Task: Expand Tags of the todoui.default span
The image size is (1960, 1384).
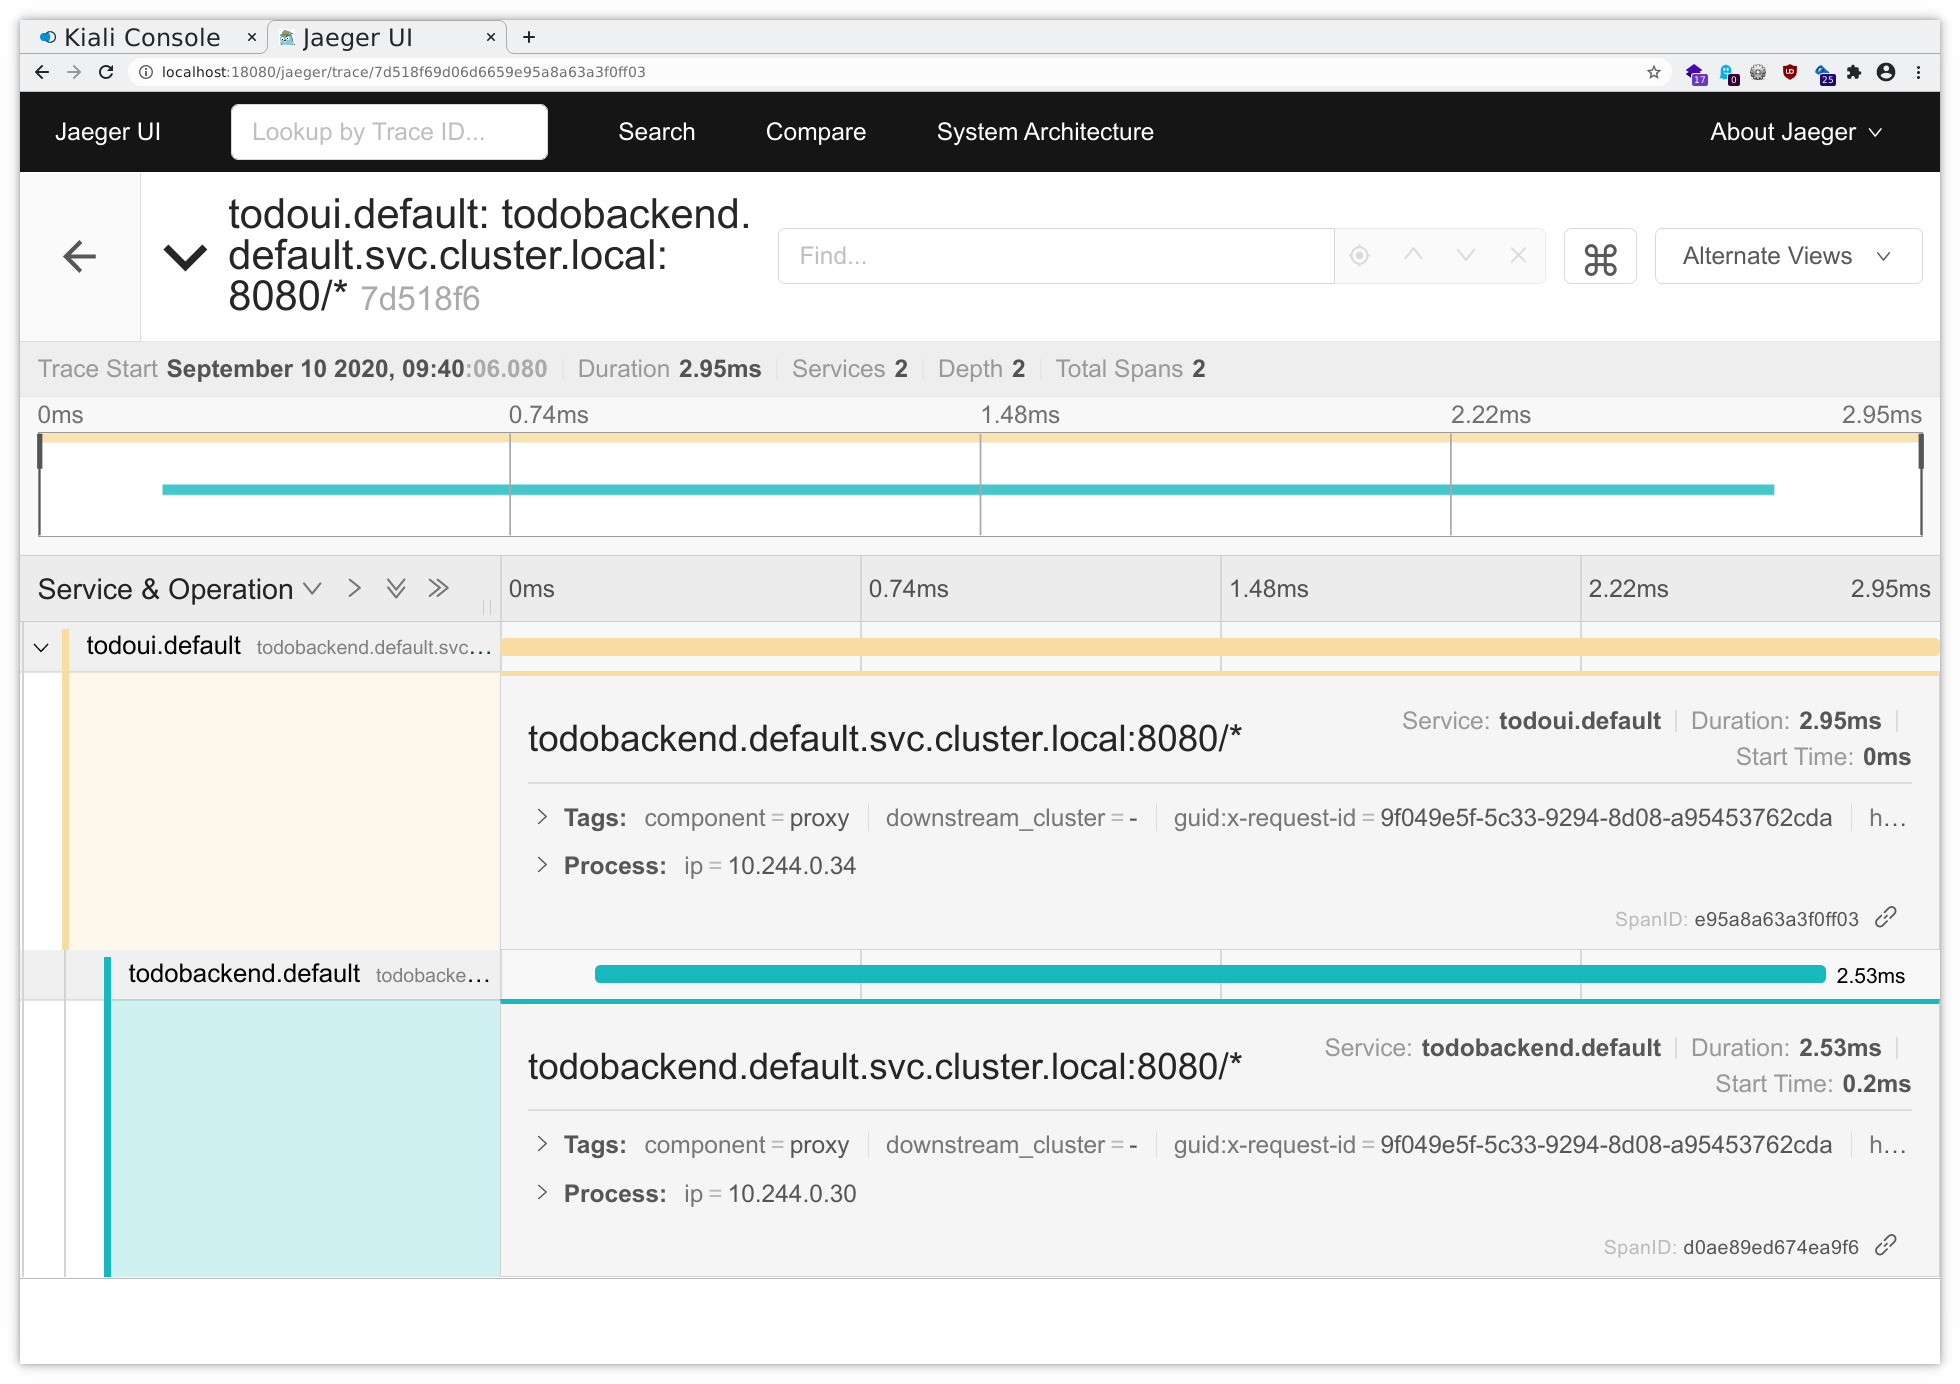Action: point(542,817)
